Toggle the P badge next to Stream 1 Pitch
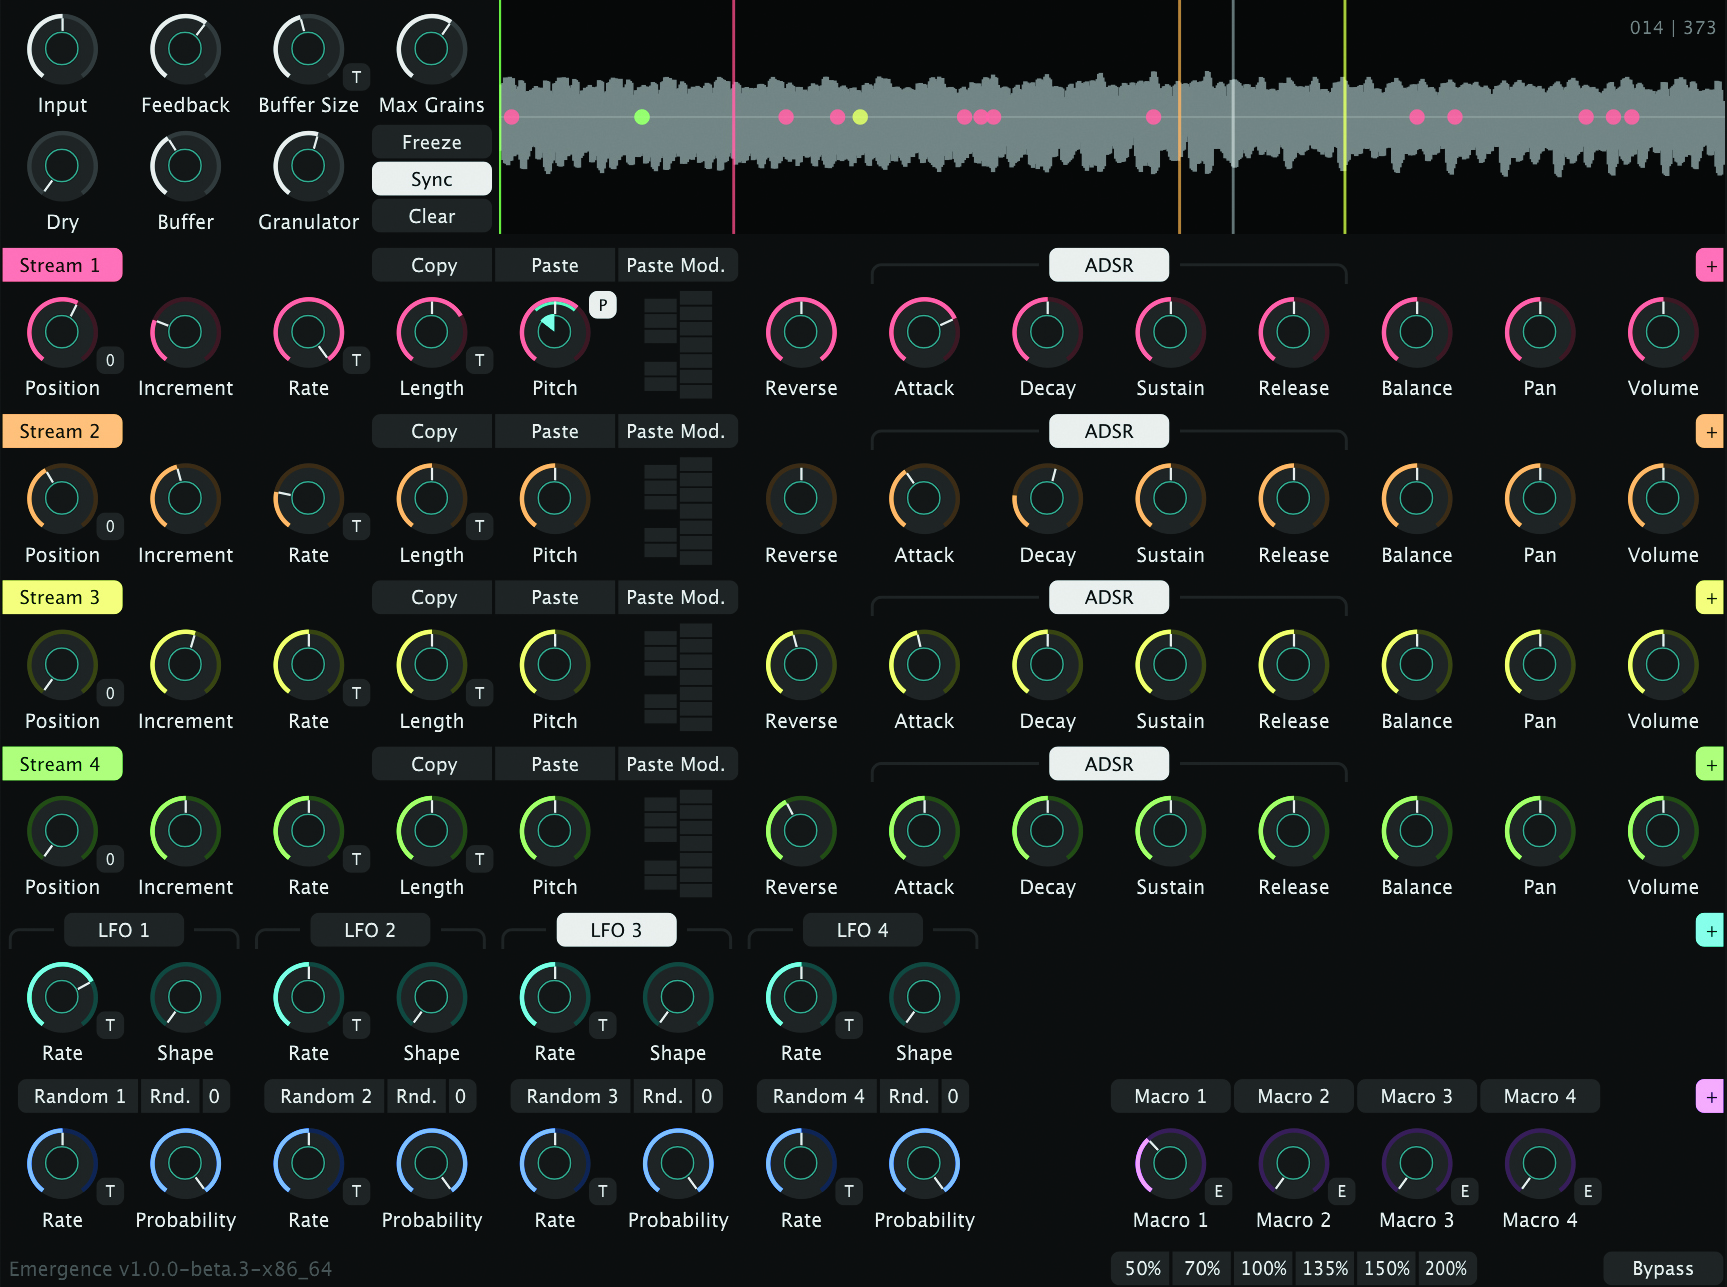 tap(603, 305)
